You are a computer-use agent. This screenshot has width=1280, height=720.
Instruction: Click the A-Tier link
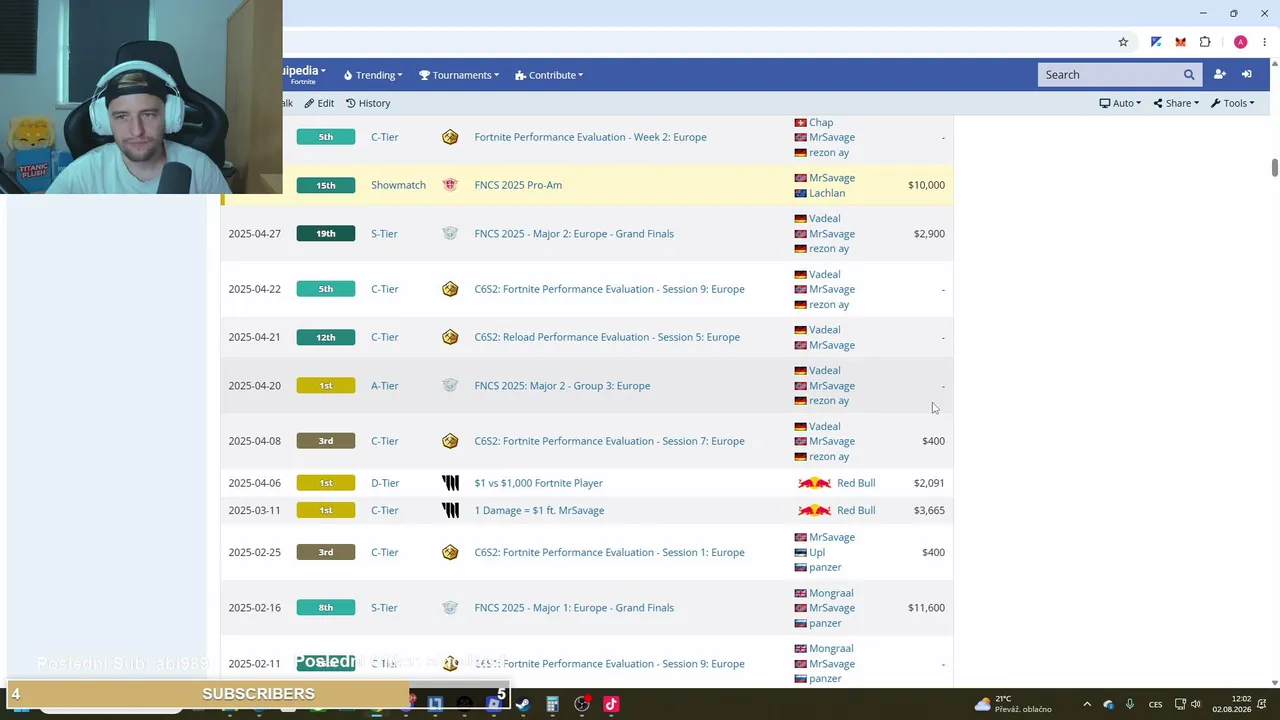pos(384,386)
